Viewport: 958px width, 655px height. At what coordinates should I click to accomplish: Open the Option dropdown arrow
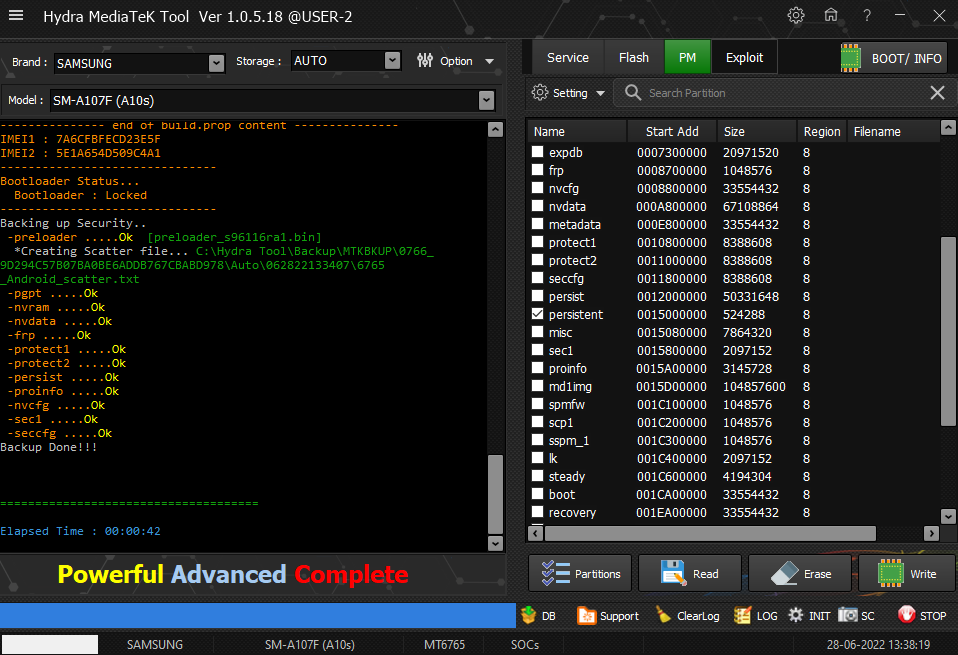[489, 61]
